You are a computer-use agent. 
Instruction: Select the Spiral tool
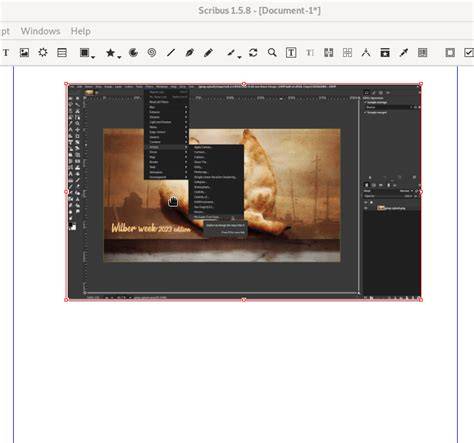coord(152,53)
